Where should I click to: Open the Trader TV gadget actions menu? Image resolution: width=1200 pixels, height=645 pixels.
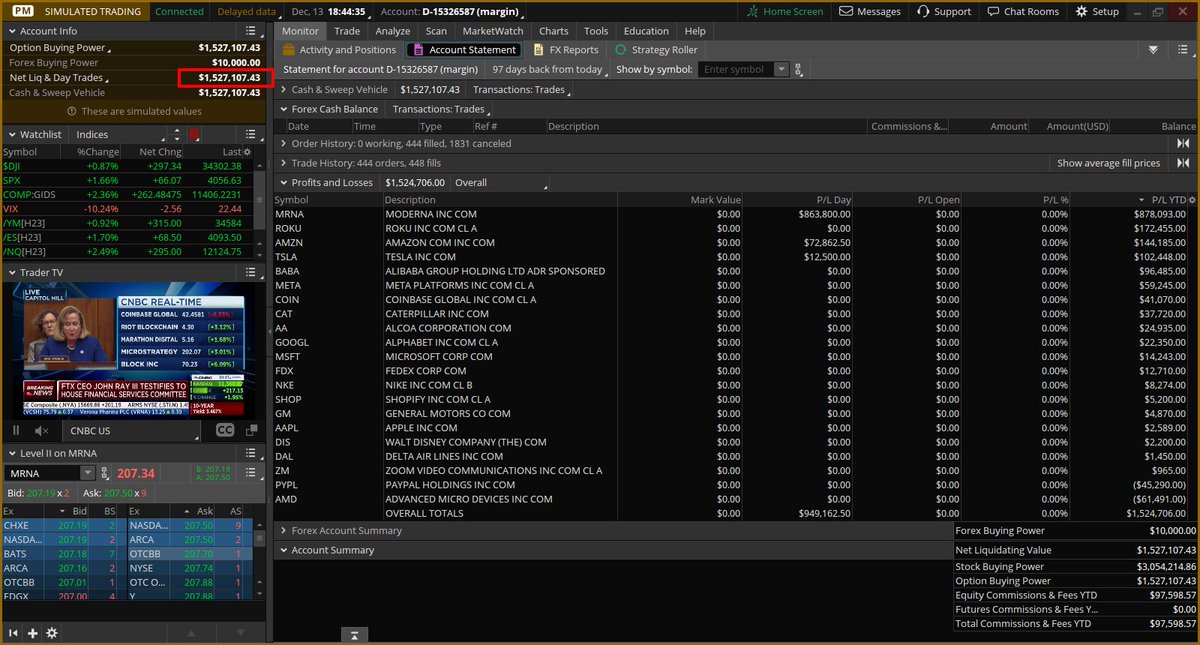click(x=253, y=272)
